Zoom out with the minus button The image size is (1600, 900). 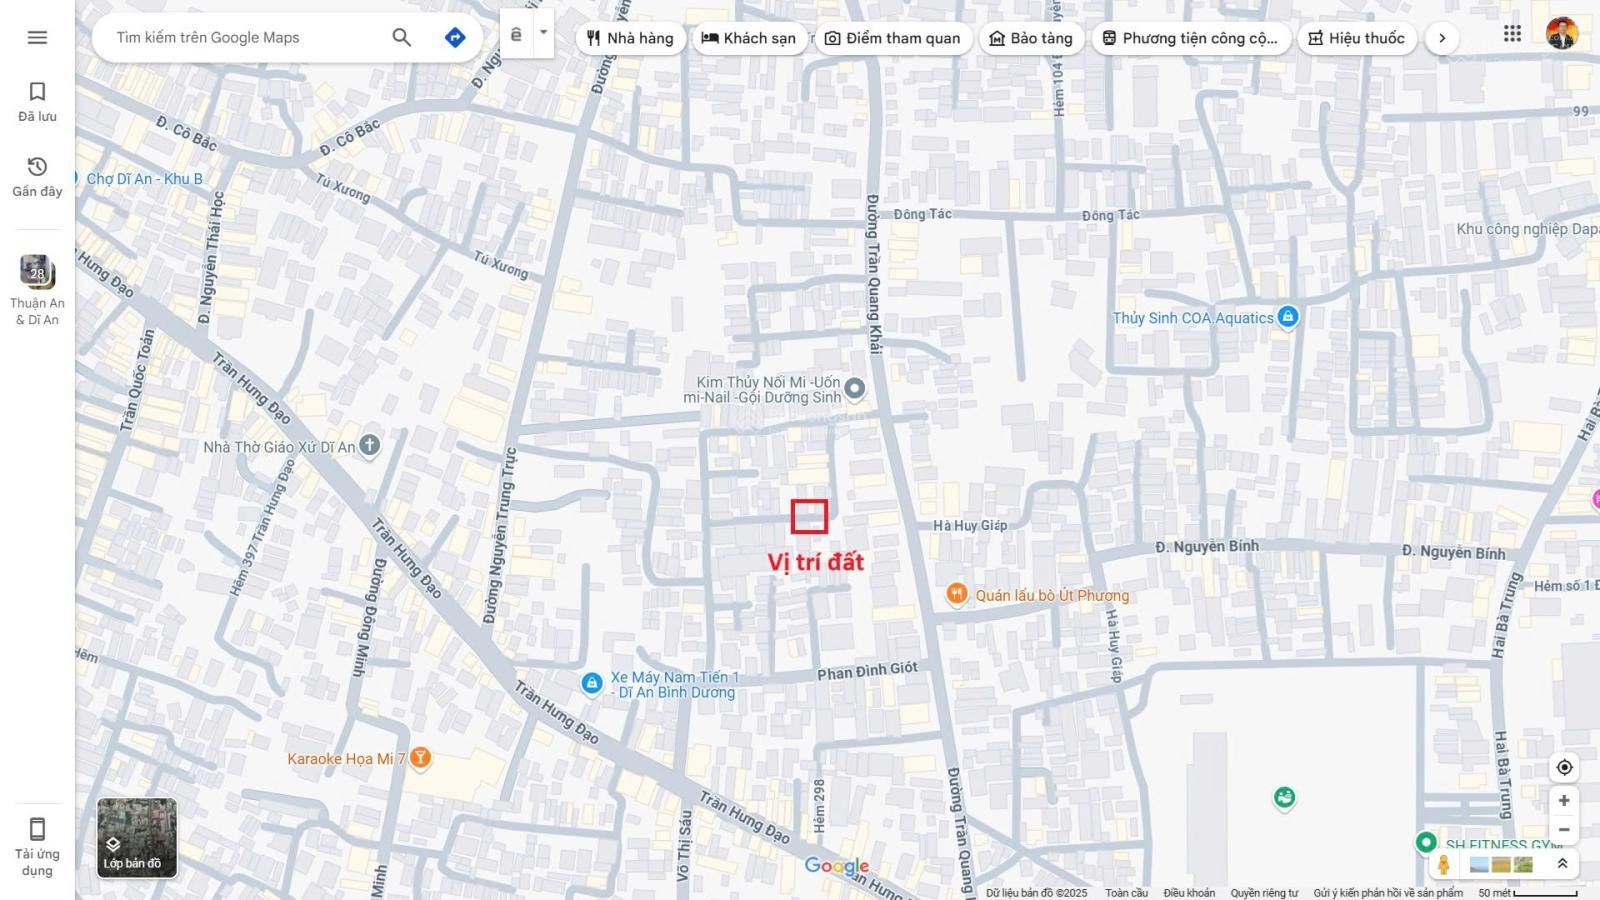pyautogui.click(x=1564, y=829)
